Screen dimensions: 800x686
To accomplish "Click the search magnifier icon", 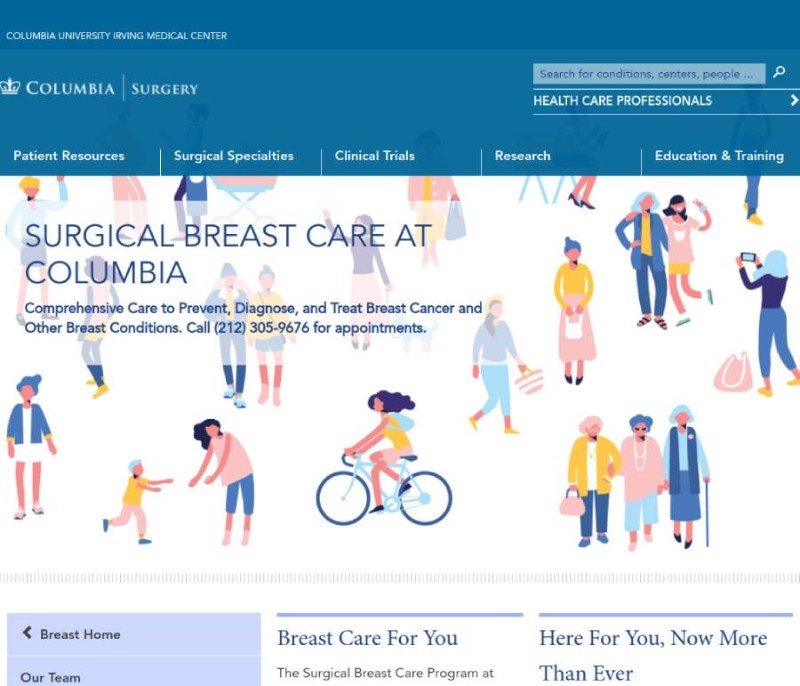I will [779, 72].
